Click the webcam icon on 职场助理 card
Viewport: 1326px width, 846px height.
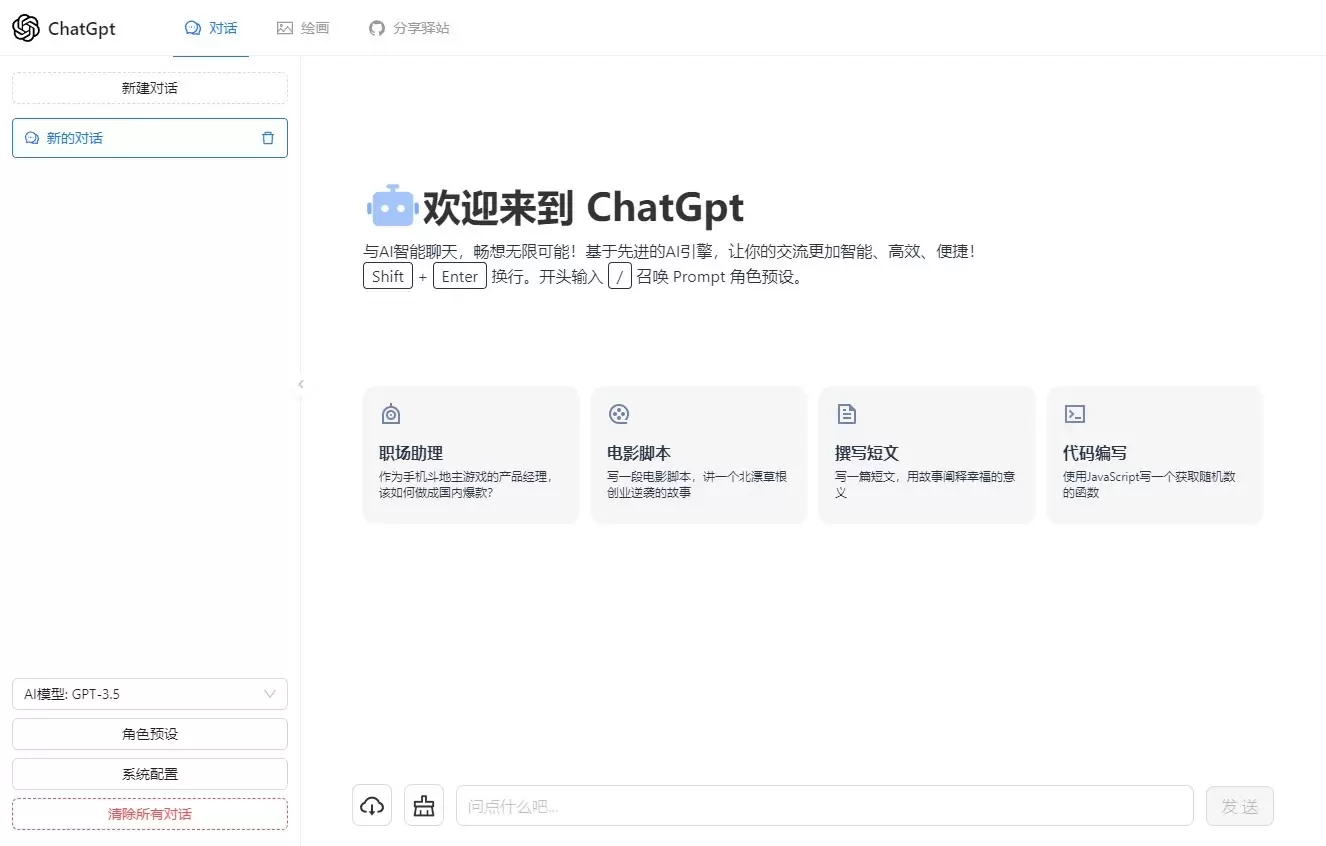click(x=391, y=414)
